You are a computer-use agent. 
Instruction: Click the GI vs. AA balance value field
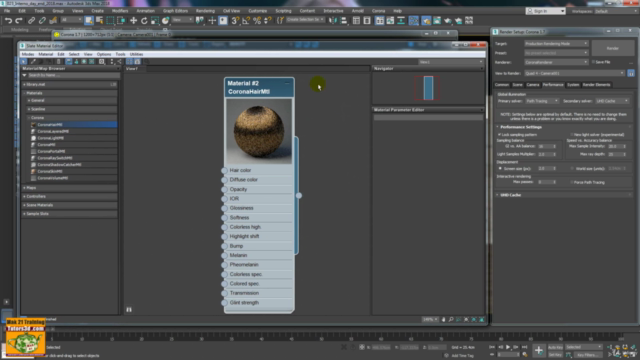[x=544, y=146]
